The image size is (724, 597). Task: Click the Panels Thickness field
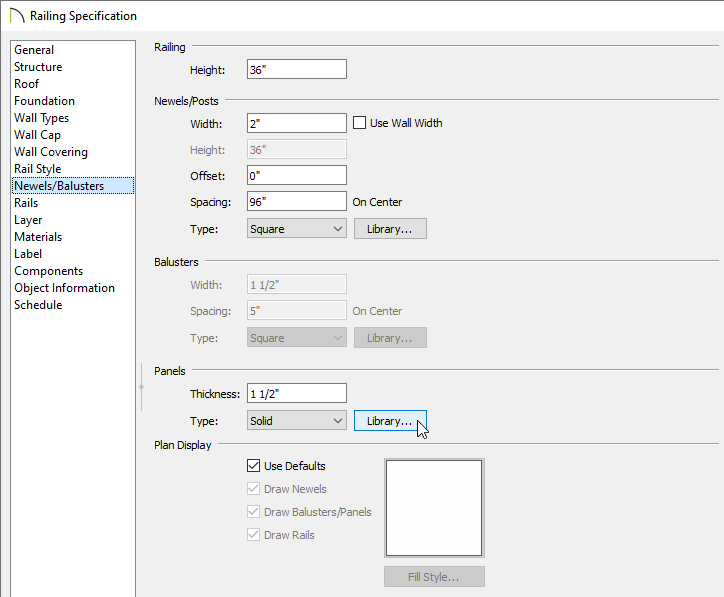[x=297, y=393]
